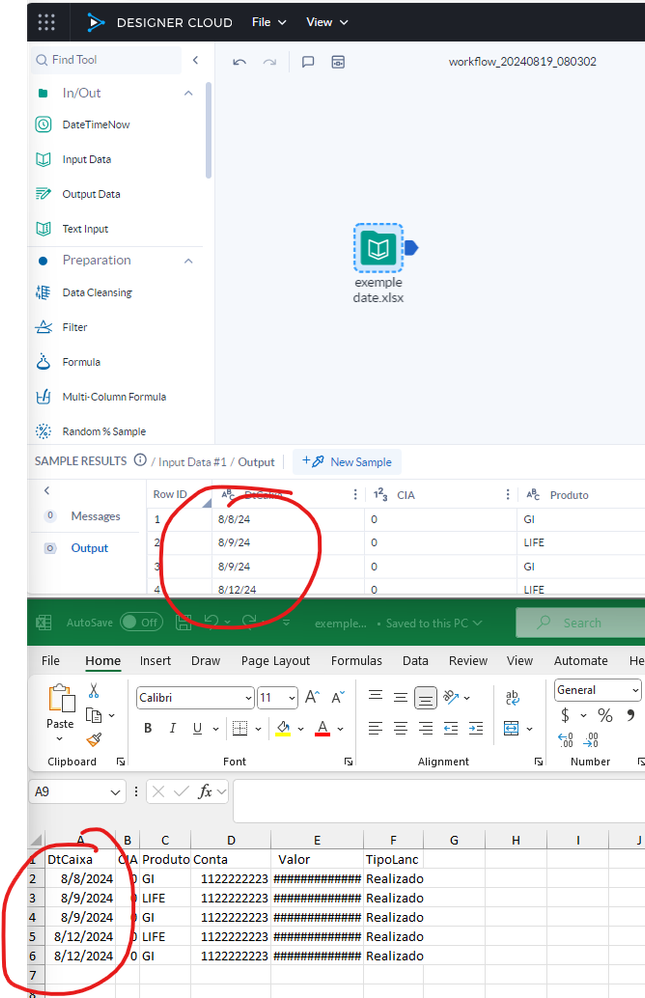The width and height of the screenshot is (645, 998).
Task: Open the app launcher grid icon
Action: point(46,22)
